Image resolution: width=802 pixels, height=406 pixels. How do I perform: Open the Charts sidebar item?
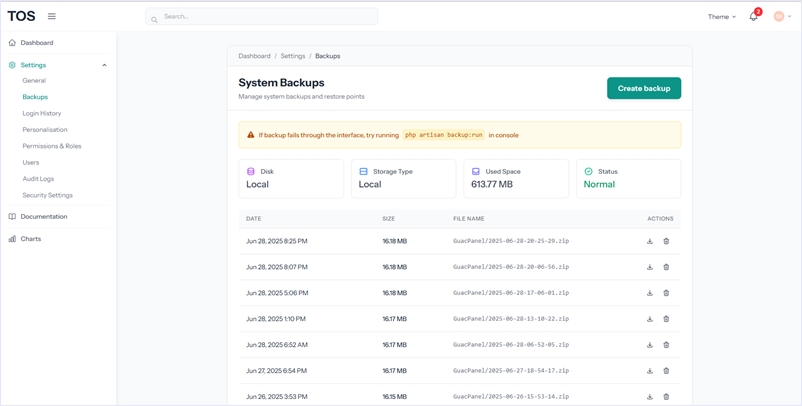tap(31, 239)
